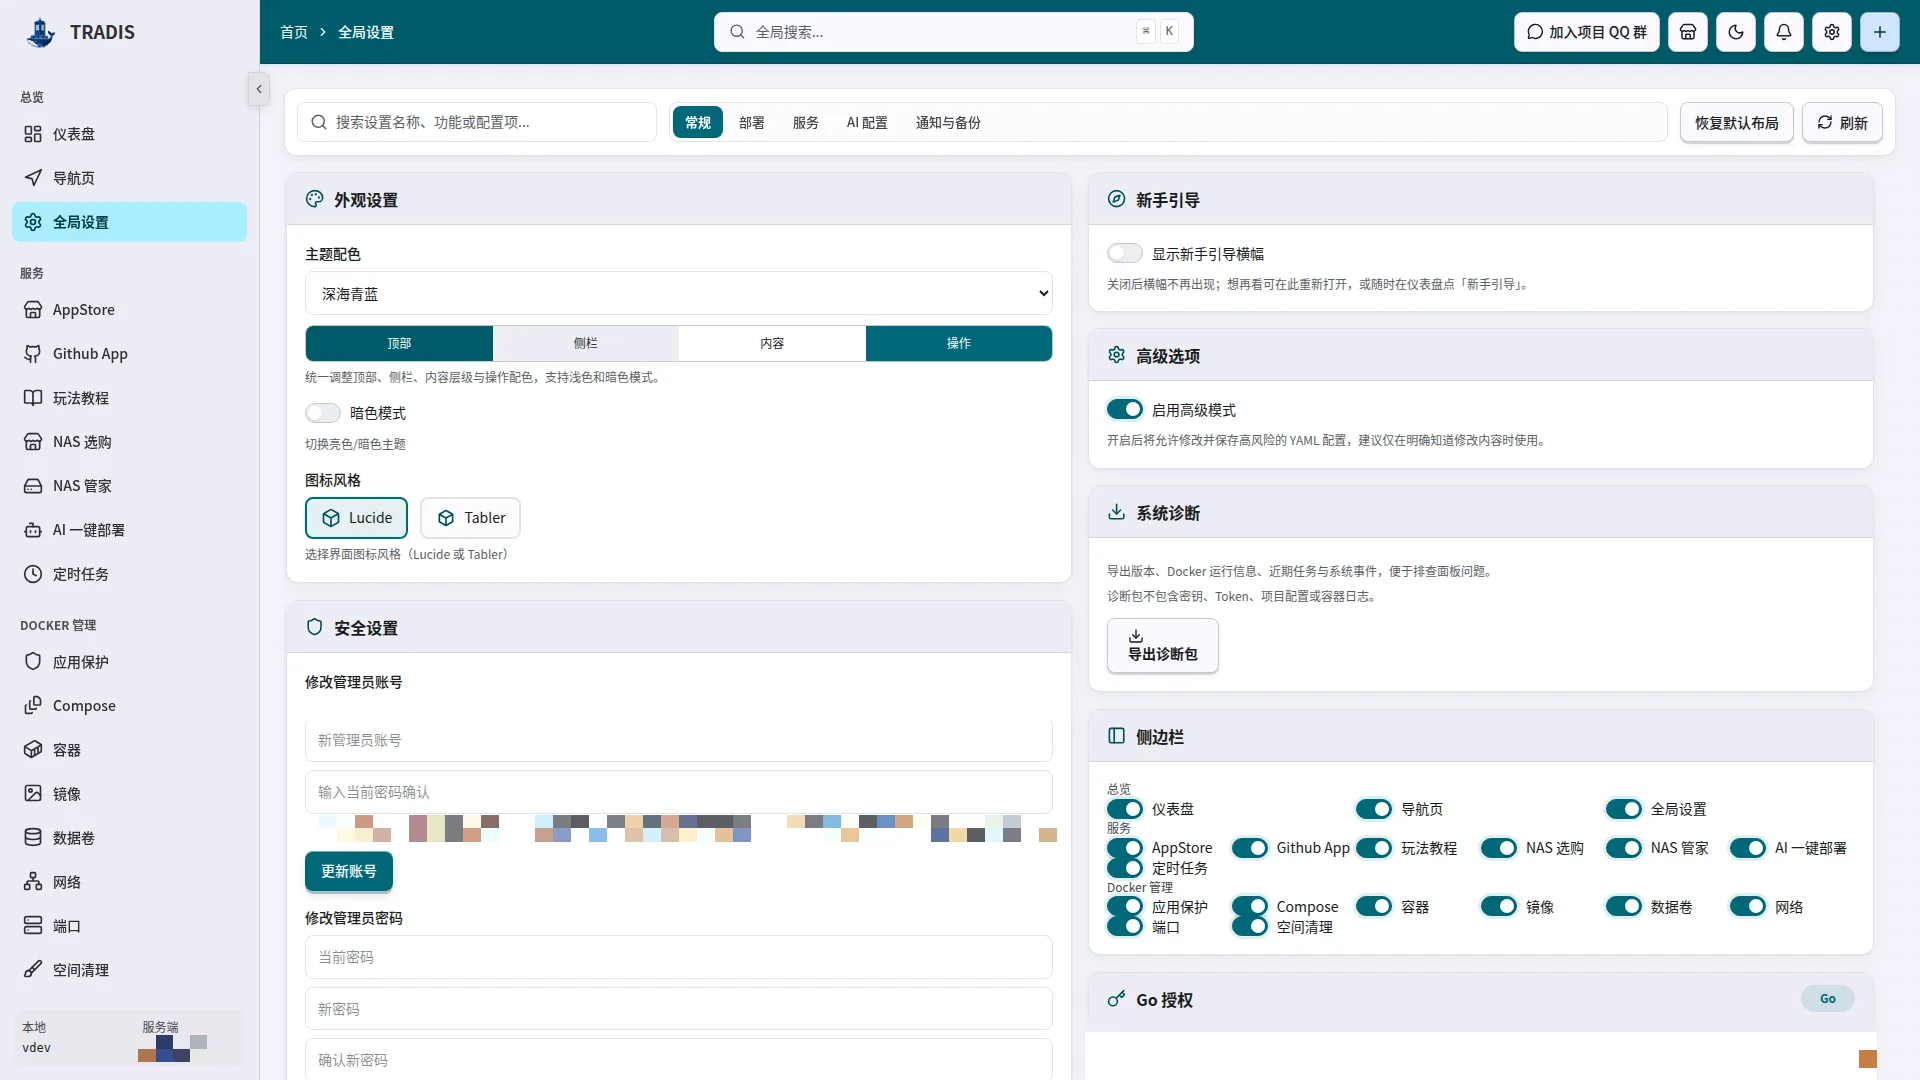
Task: Open 玩法教程 in the sidebar
Action: 129,398
